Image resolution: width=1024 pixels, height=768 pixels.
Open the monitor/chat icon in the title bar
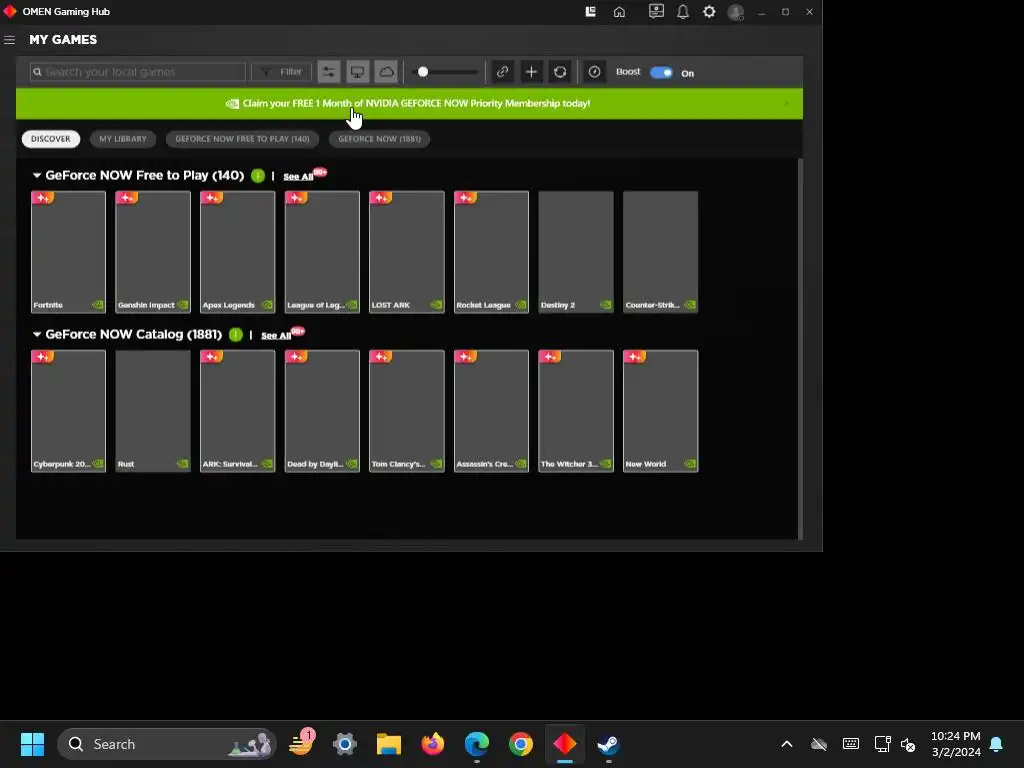pyautogui.click(x=656, y=12)
